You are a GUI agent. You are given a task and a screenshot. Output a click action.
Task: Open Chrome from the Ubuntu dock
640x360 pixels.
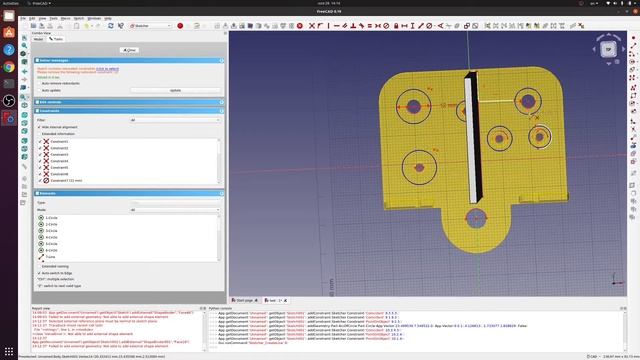point(9,67)
